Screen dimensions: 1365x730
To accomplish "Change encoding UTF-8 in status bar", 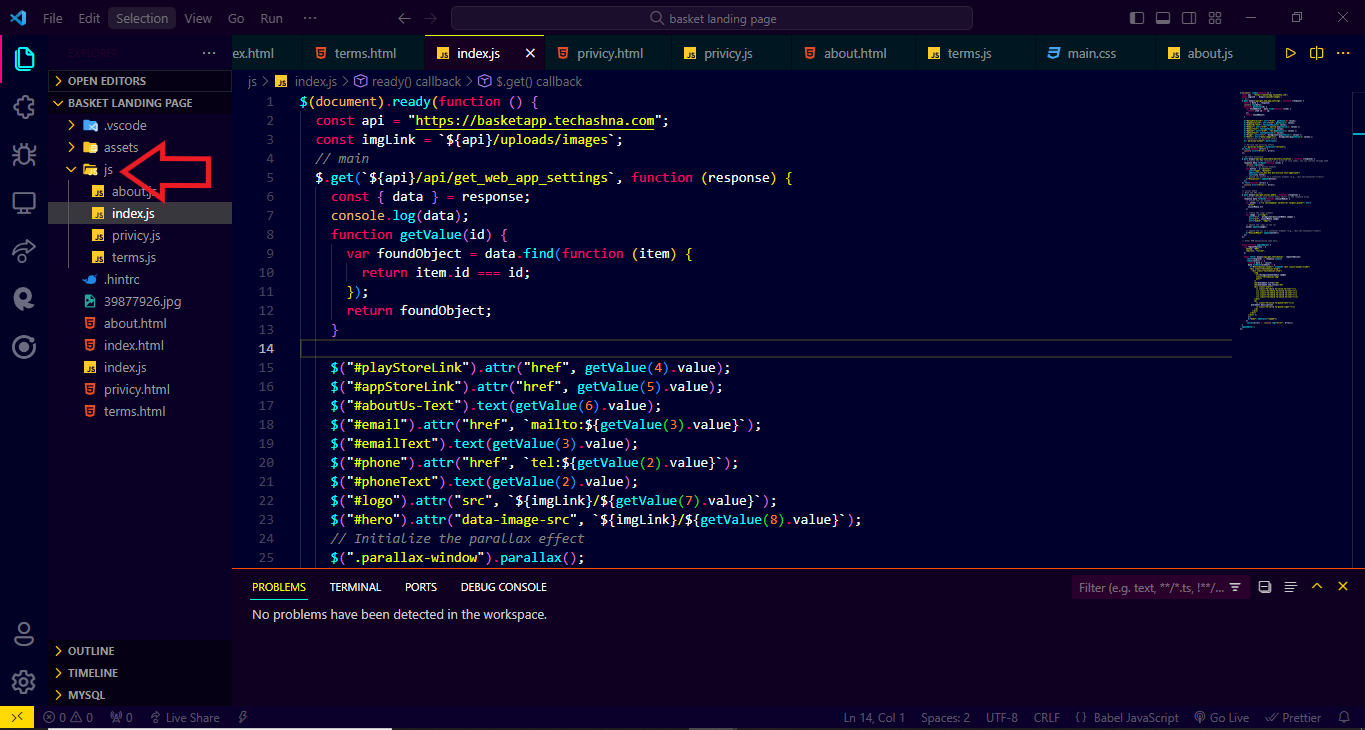I will 1002,717.
